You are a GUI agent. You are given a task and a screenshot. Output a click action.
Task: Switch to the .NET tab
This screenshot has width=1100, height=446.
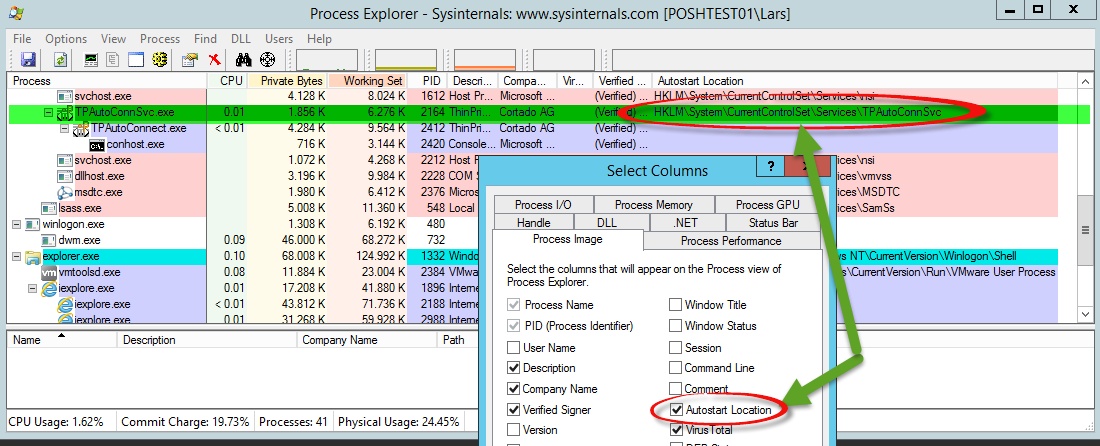pos(688,223)
